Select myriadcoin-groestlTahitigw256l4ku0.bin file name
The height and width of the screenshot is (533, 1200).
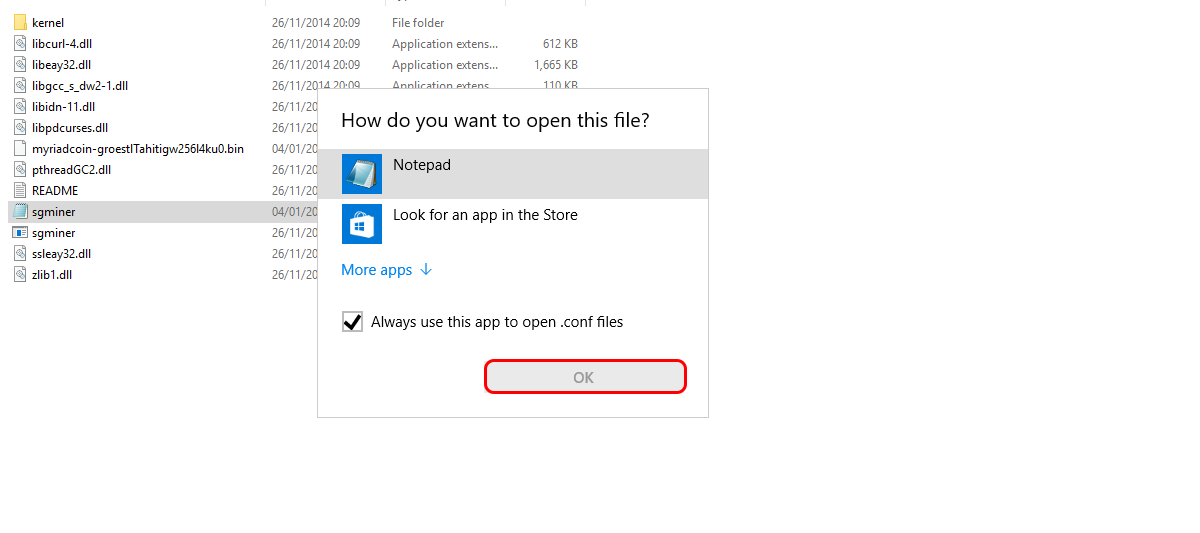(x=138, y=148)
